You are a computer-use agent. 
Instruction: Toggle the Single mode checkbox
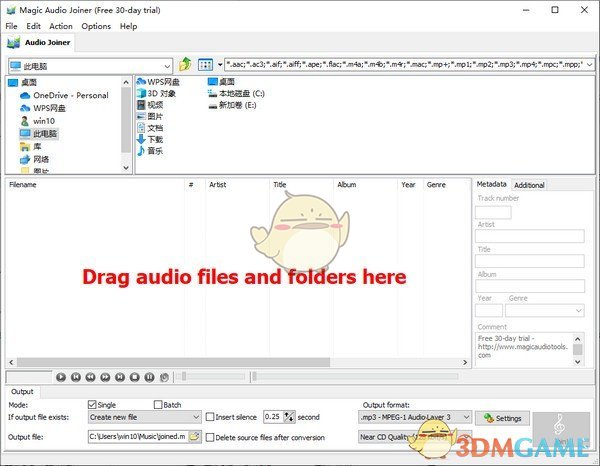click(x=92, y=404)
